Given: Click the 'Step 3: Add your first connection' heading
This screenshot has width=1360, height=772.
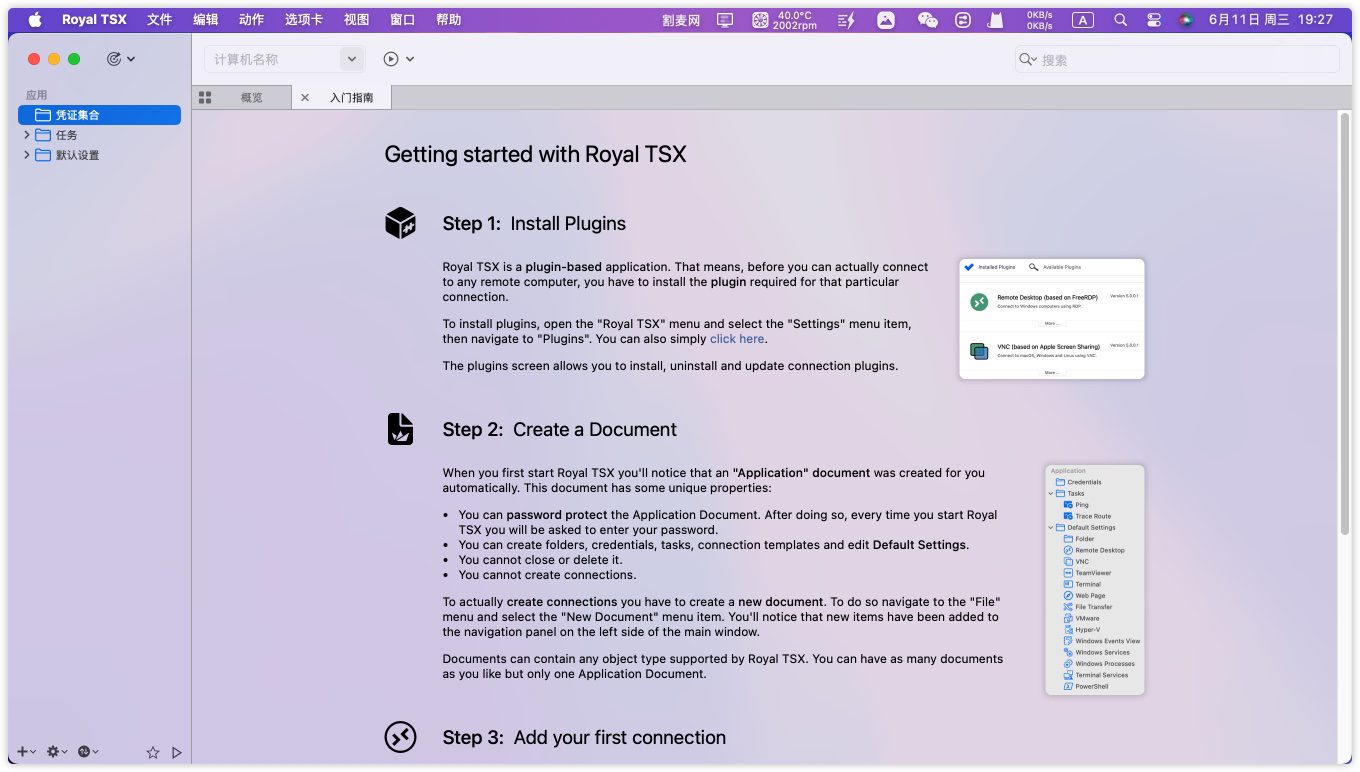Looking at the screenshot, I should pos(584,737).
